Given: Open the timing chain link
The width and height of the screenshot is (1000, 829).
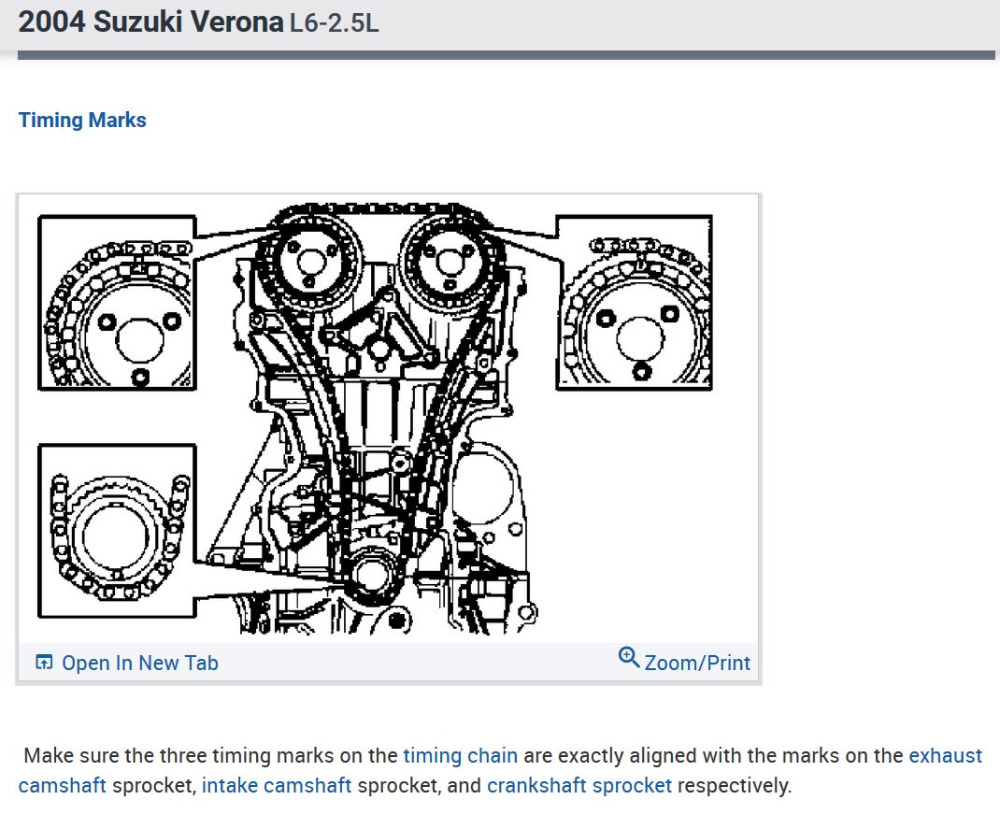Looking at the screenshot, I should 460,755.
